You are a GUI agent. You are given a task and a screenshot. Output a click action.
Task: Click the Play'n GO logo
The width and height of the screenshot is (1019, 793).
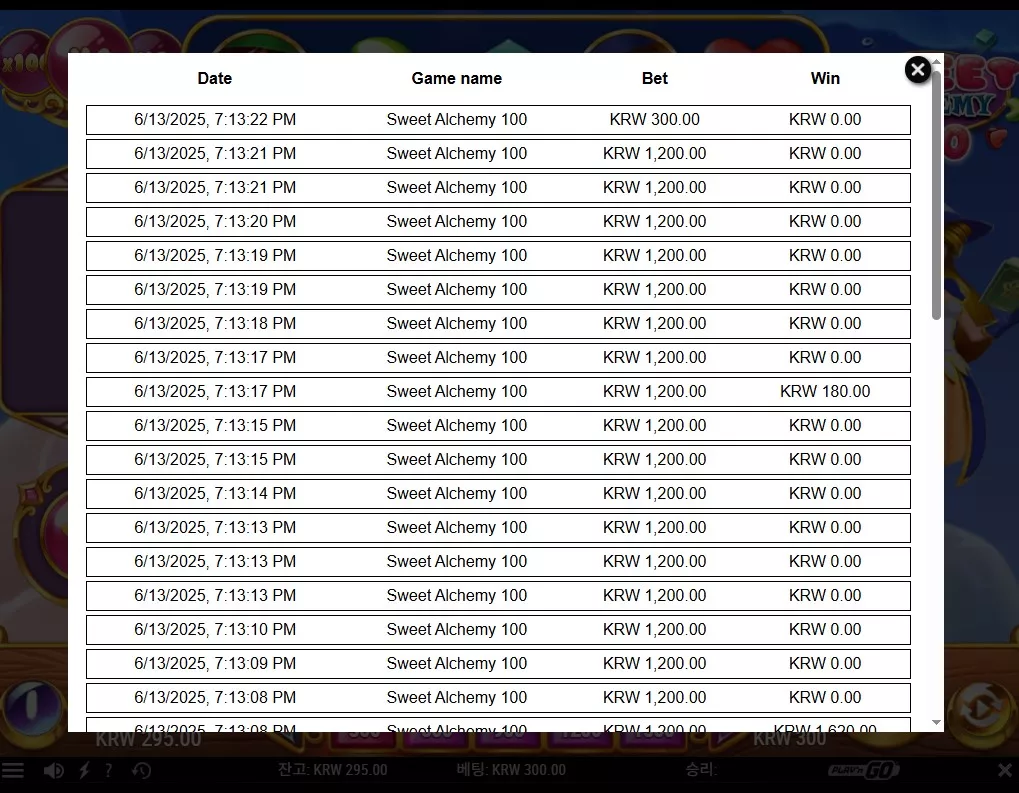[864, 770]
